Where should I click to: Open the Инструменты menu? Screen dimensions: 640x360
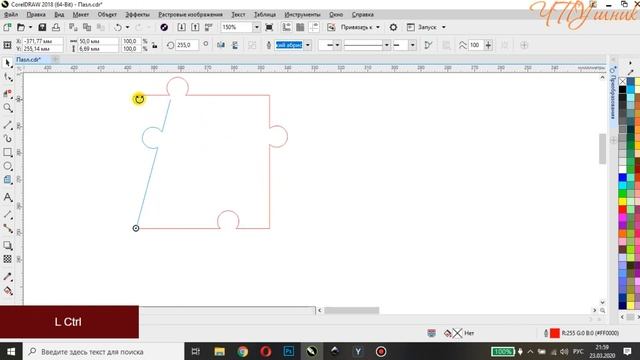[x=302, y=15]
